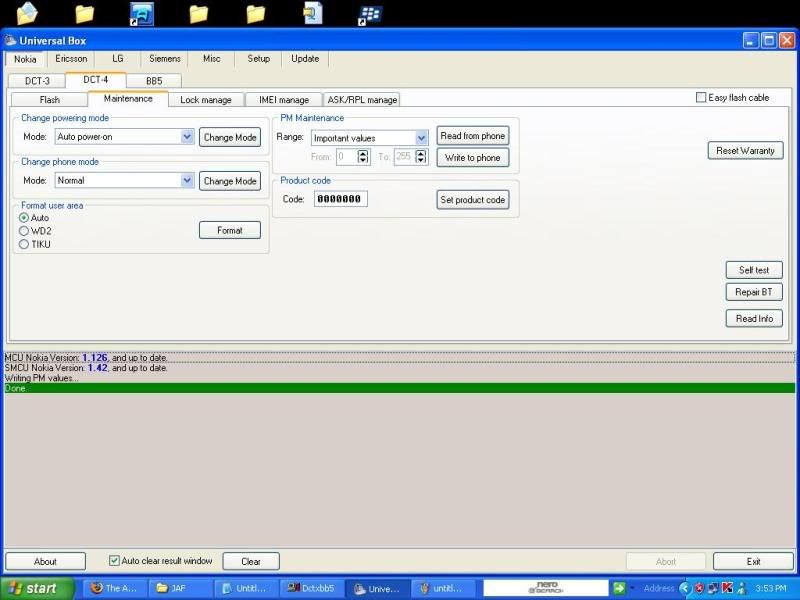This screenshot has height=600, width=800.
Task: Select the Maintenance tab
Action: pyautogui.click(x=128, y=98)
